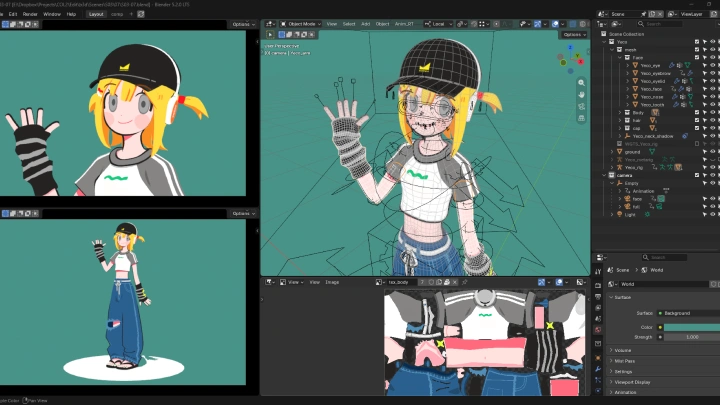This screenshot has width=720, height=405.
Task: Click the select tool icon in the 3D viewport header row
Action: 270,34
